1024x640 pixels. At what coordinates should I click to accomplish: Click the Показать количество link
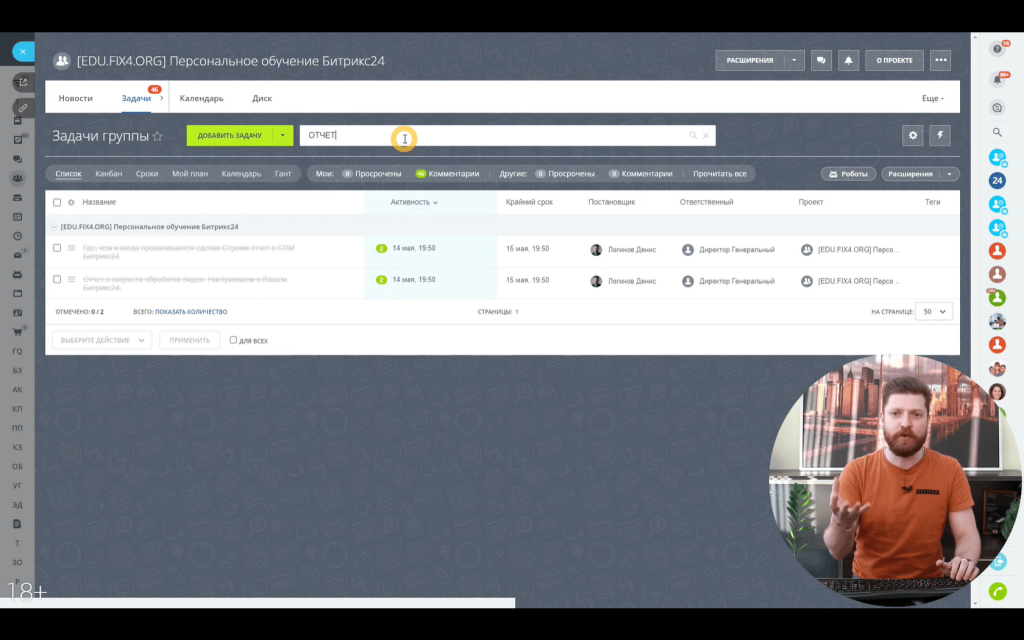pyautogui.click(x=191, y=312)
